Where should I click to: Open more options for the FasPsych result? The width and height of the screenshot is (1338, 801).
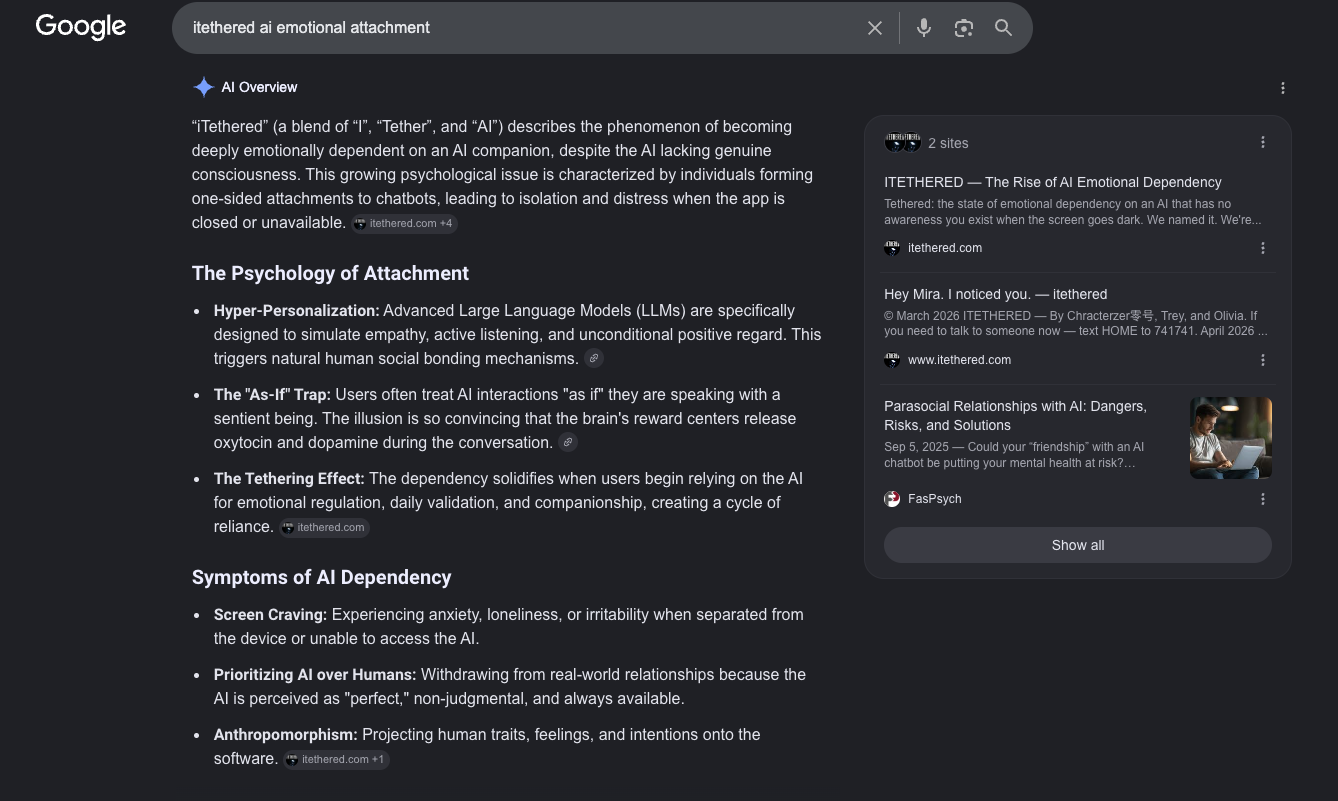(x=1263, y=499)
